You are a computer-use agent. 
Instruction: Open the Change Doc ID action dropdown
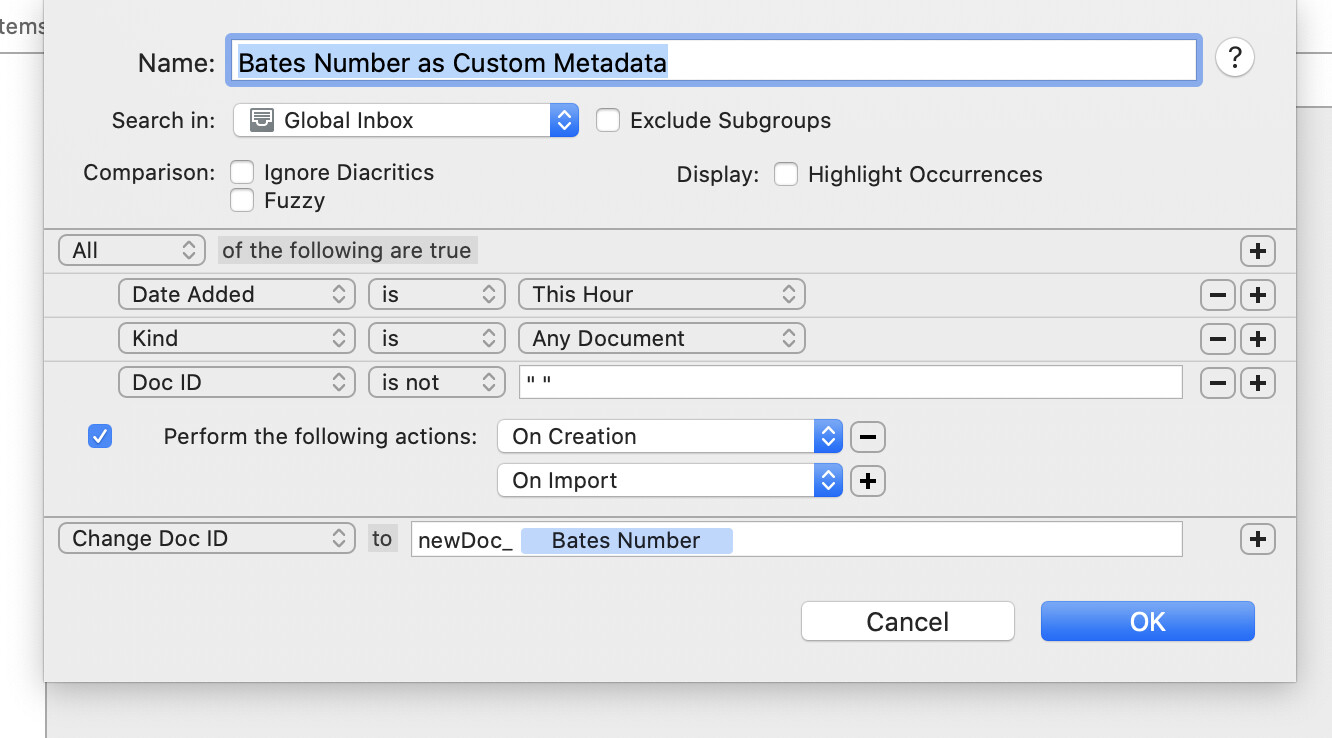point(207,539)
